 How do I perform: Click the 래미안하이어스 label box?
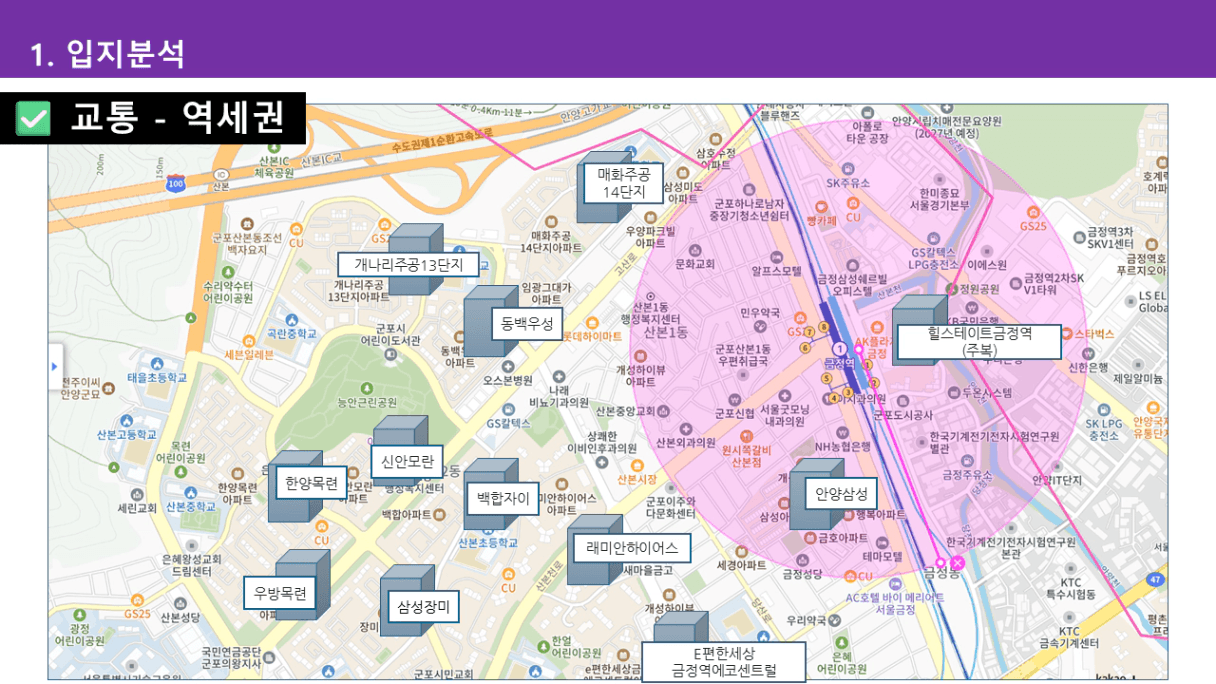tap(631, 548)
